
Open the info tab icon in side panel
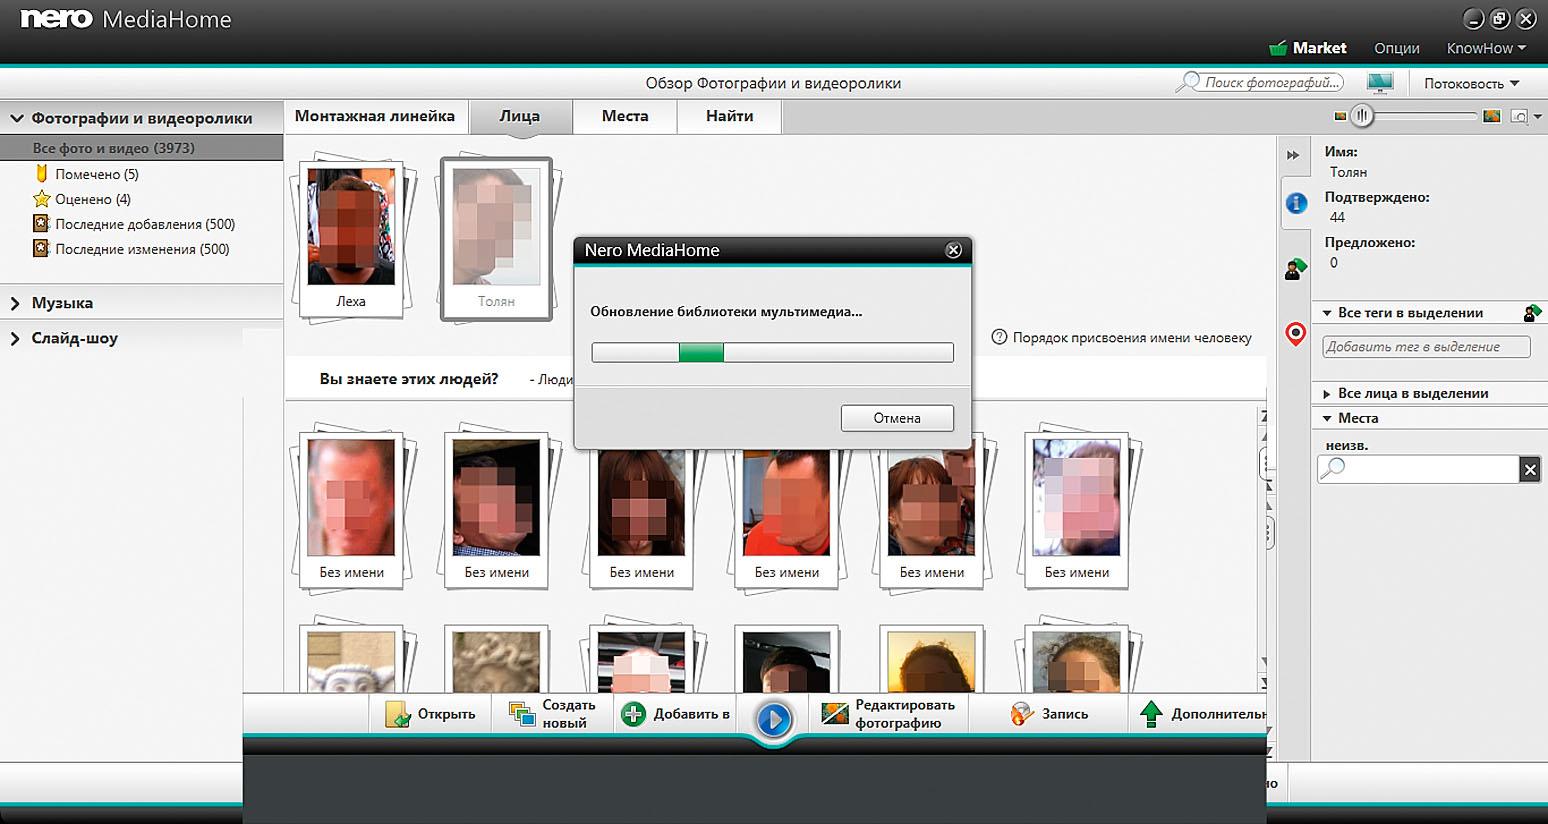[1296, 203]
